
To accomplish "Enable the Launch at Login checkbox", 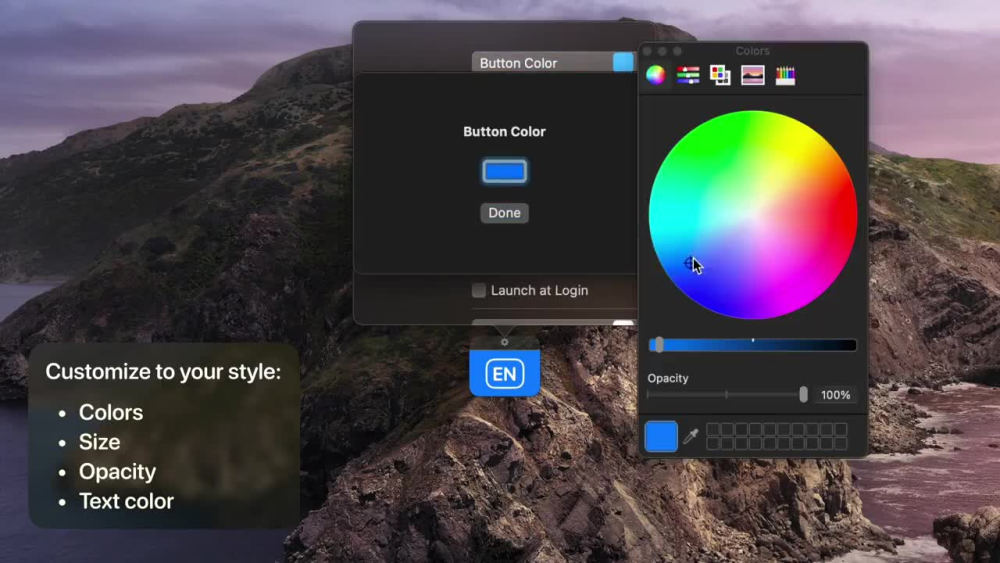I will tap(478, 291).
